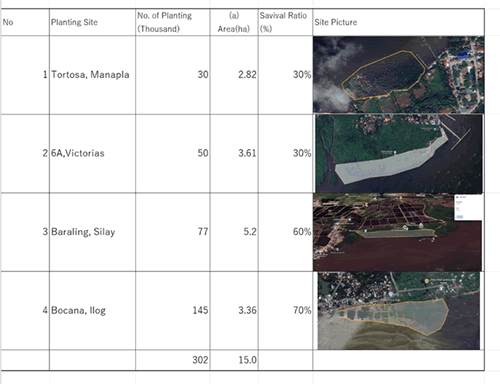The width and height of the screenshot is (500, 384).
Task: Select the total area cell 15.0
Action: pyautogui.click(x=234, y=360)
